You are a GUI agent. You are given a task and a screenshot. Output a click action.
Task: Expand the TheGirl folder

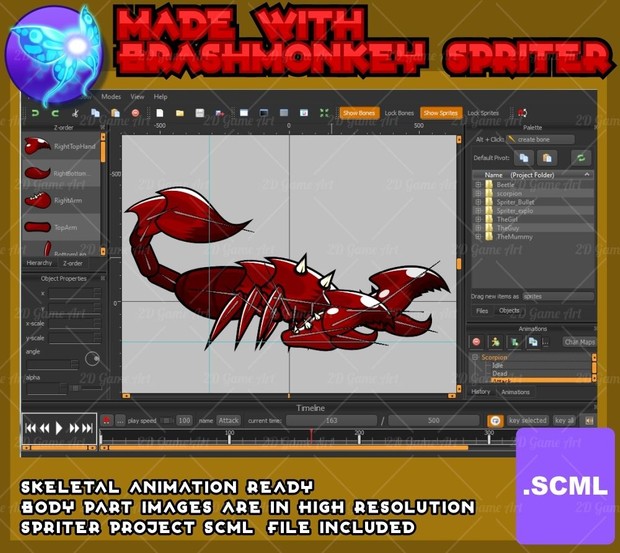478,219
